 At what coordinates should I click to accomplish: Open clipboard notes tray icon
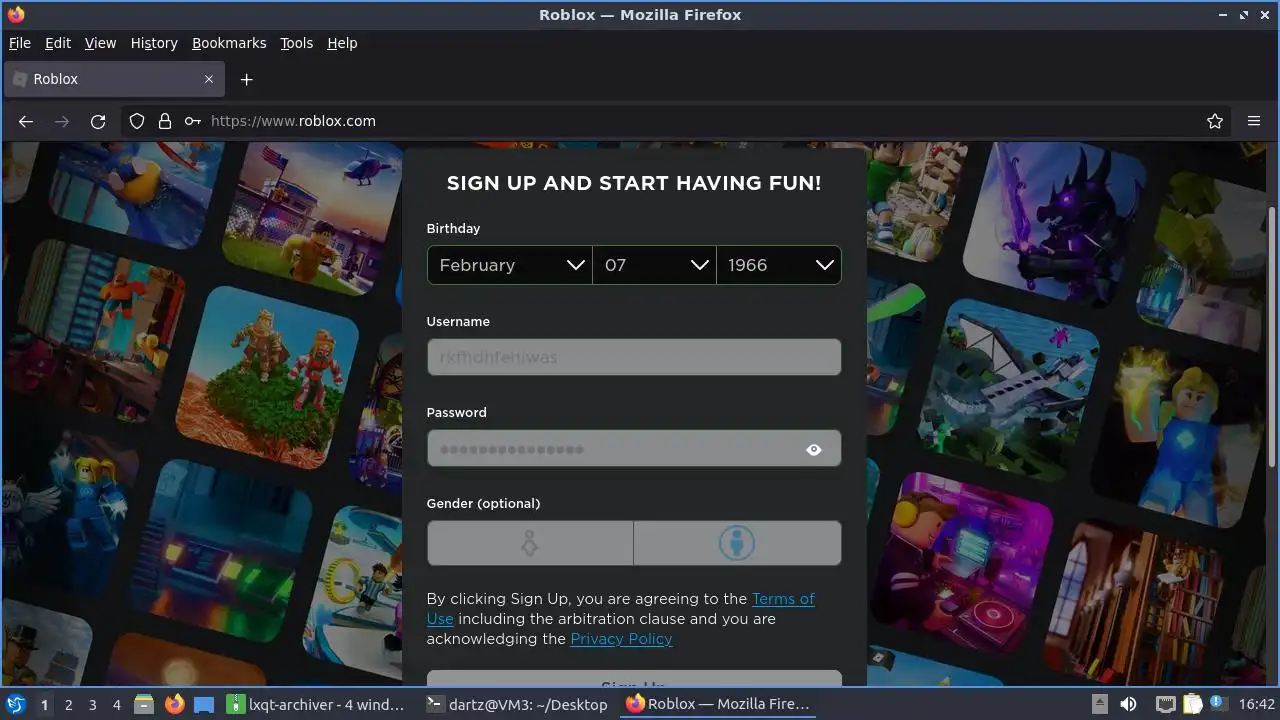tap(1193, 704)
